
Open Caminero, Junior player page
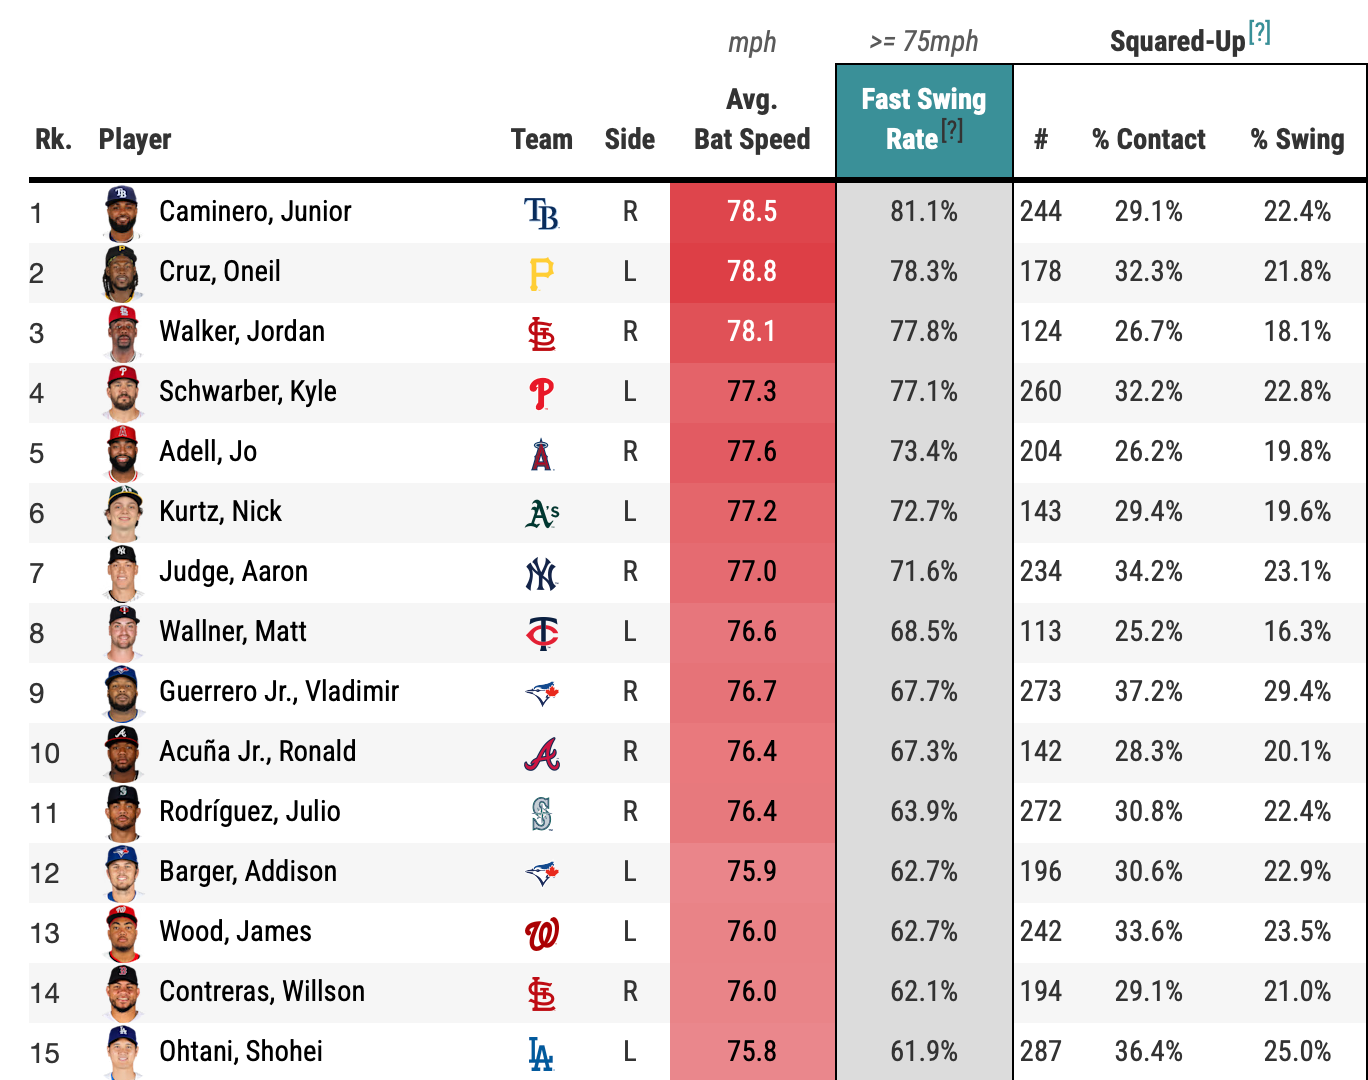[255, 212]
